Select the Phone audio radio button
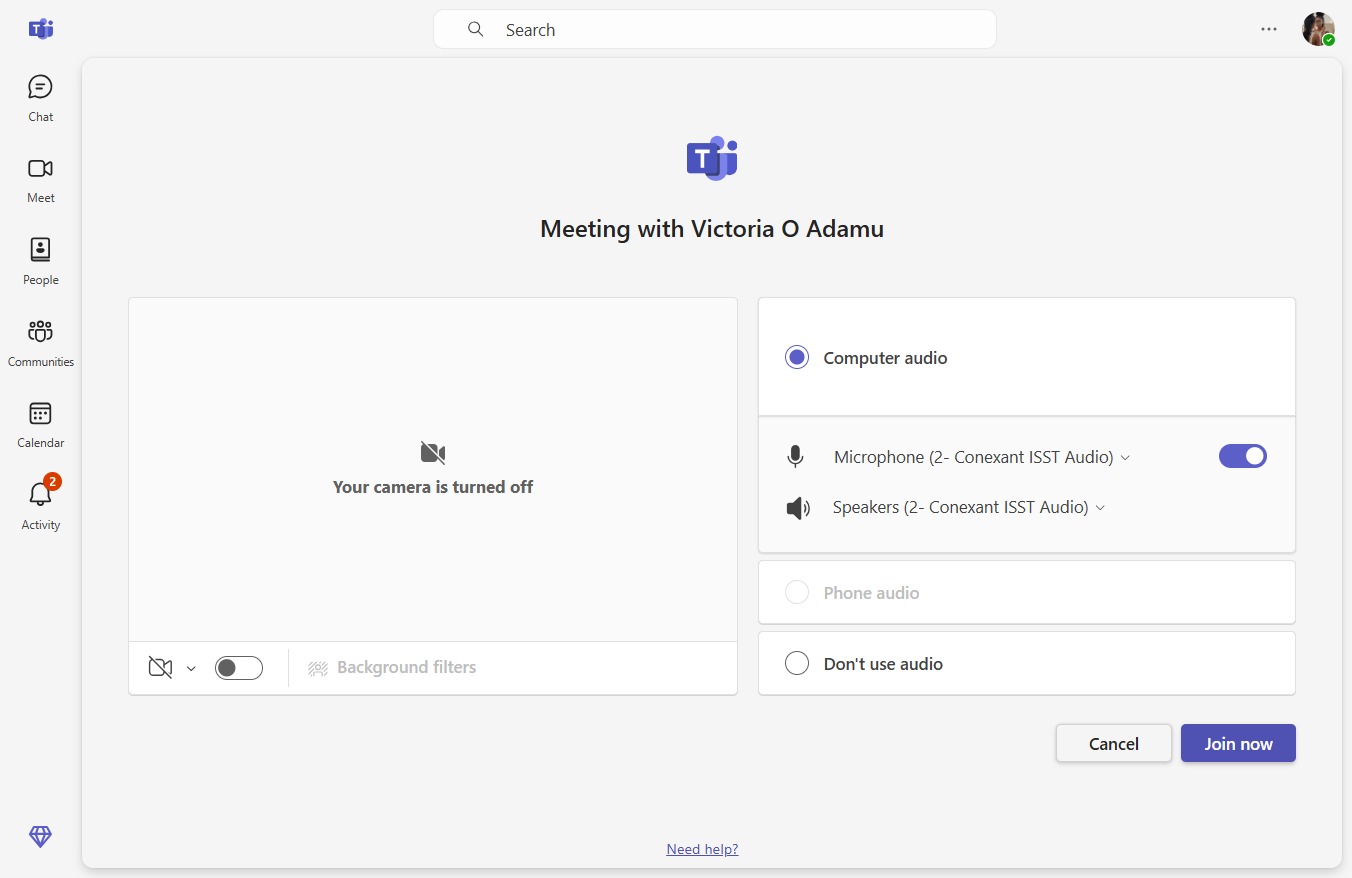This screenshot has width=1352, height=878. coord(797,592)
